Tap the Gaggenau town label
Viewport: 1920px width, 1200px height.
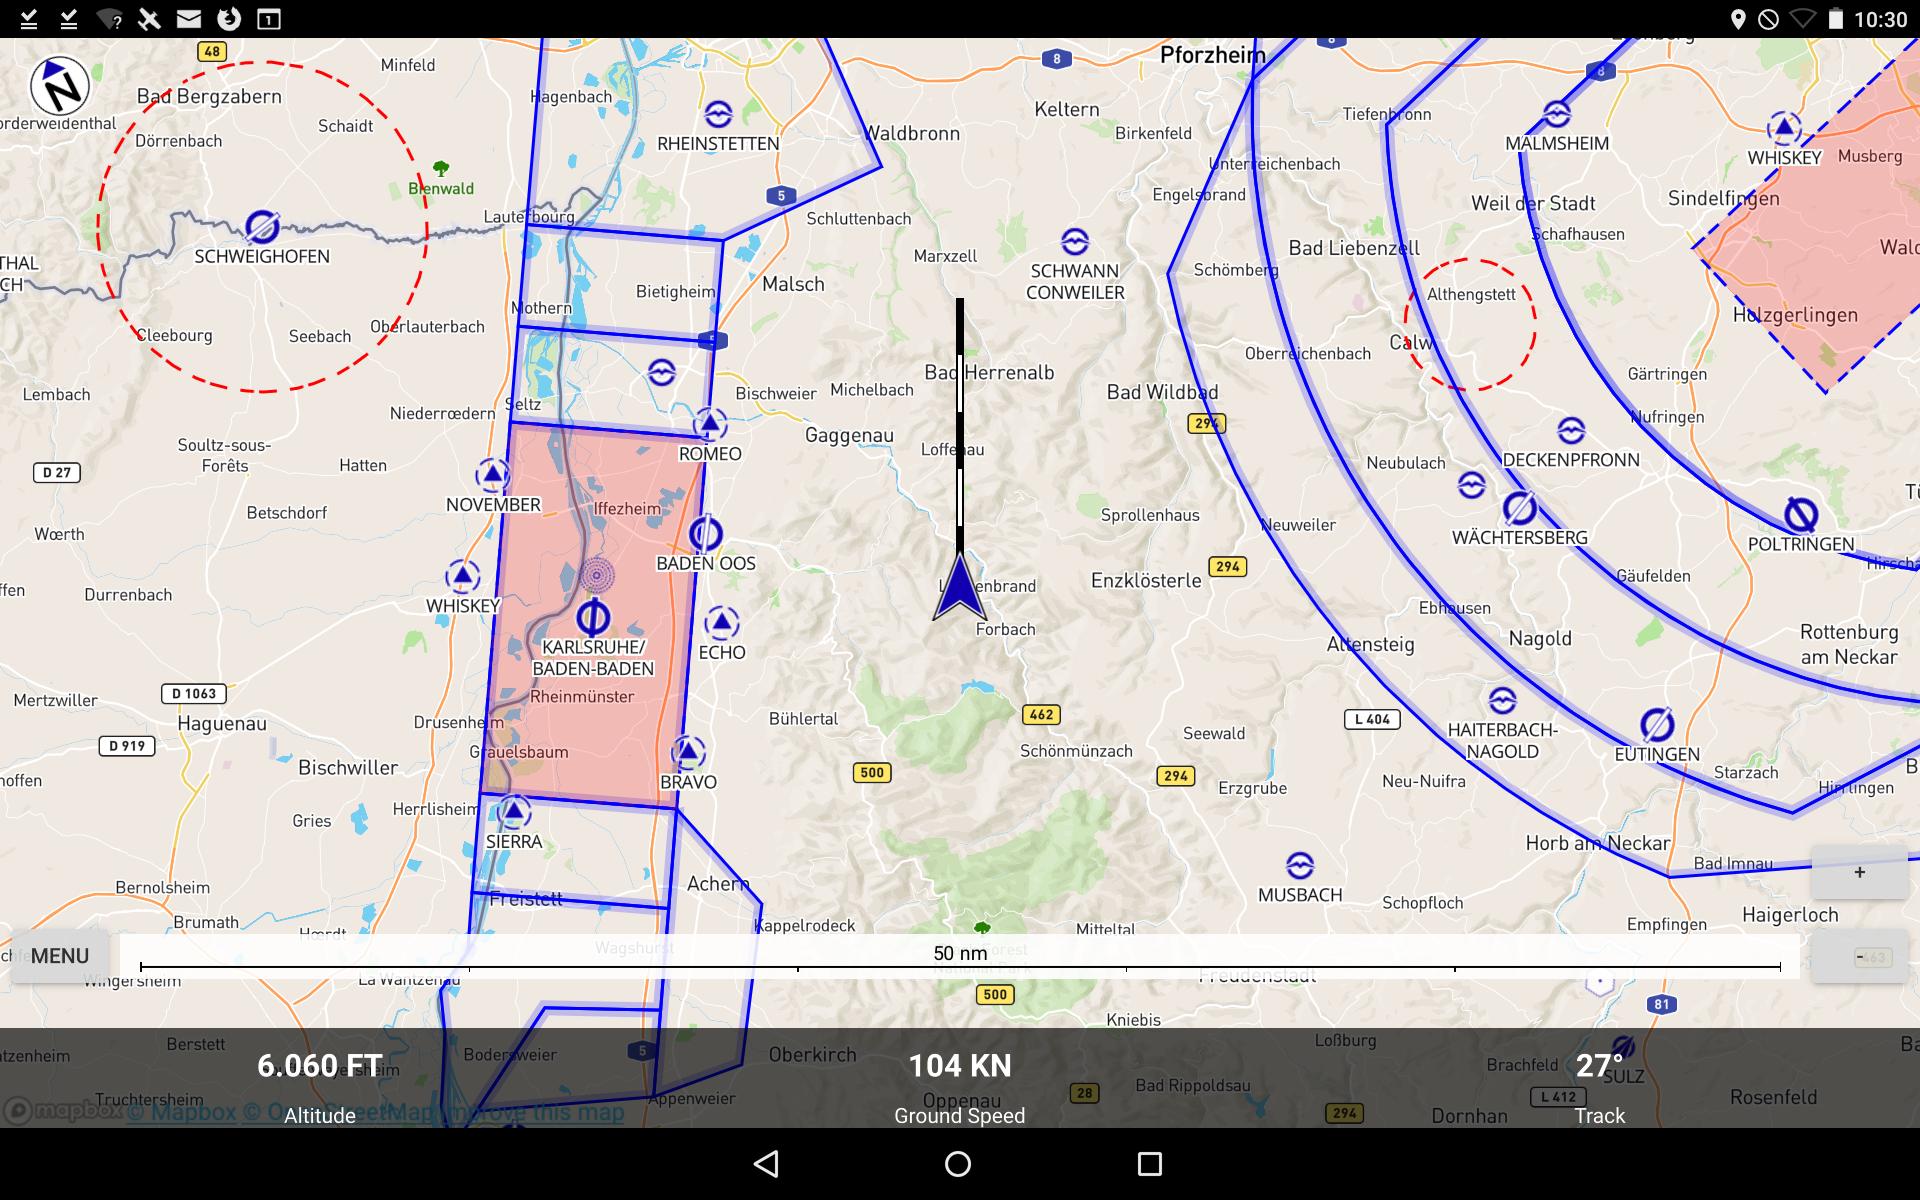849,436
